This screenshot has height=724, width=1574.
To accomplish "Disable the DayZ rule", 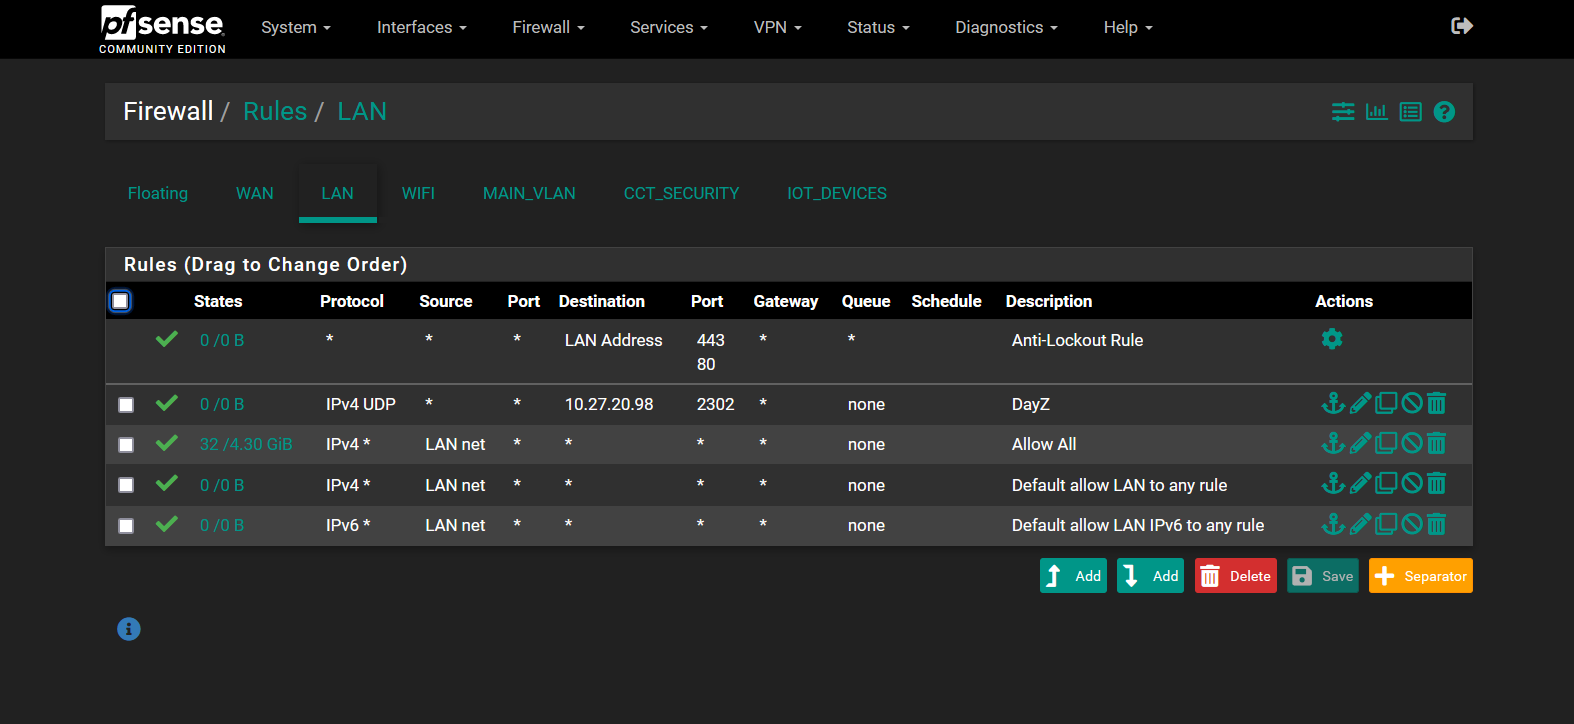I will point(1412,403).
